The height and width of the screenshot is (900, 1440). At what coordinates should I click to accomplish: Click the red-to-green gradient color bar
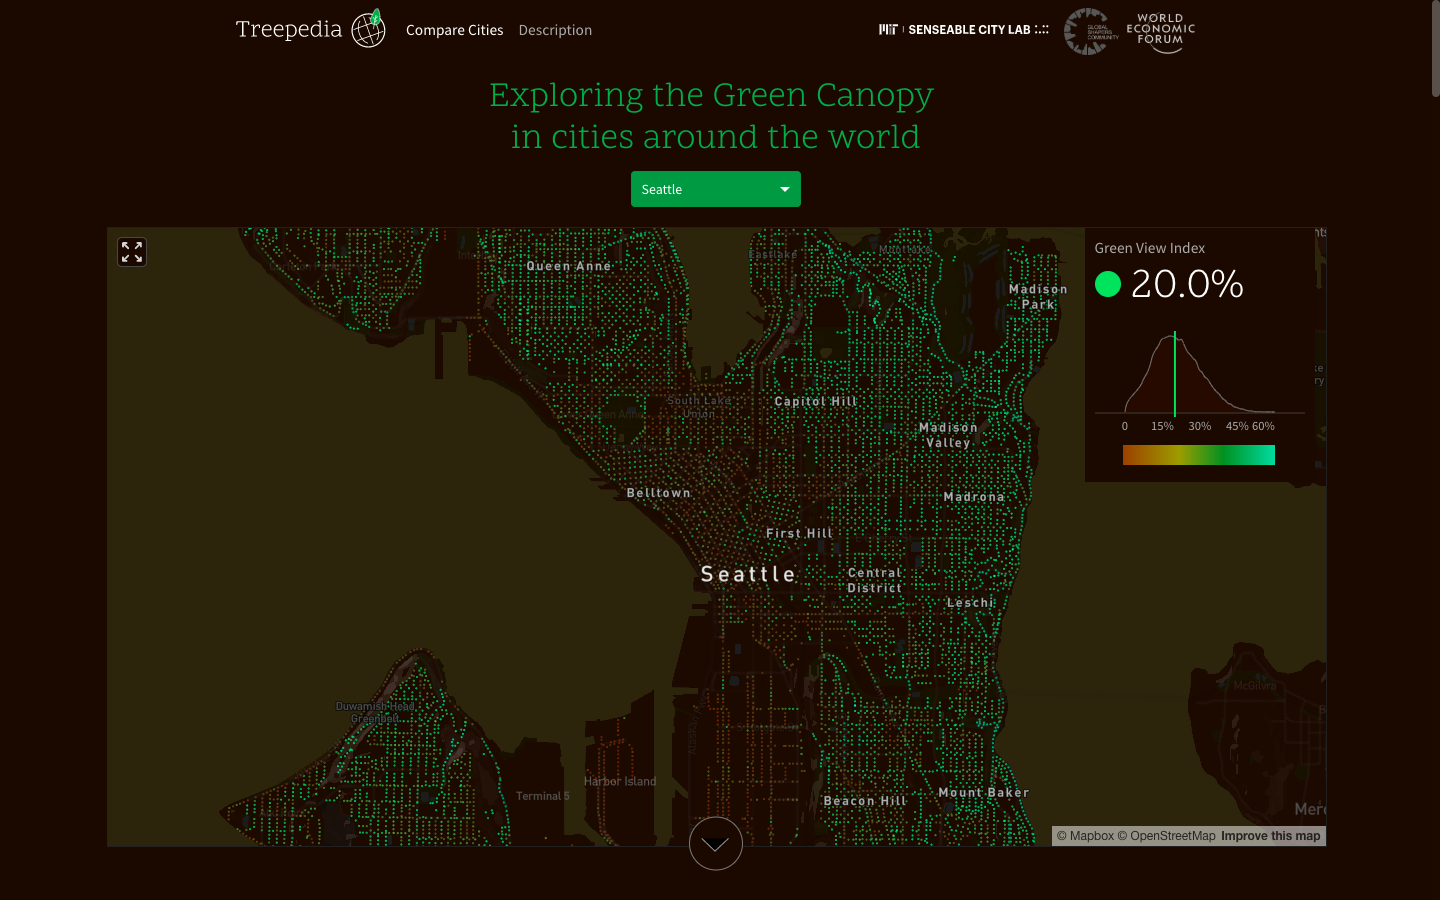tap(1199, 455)
